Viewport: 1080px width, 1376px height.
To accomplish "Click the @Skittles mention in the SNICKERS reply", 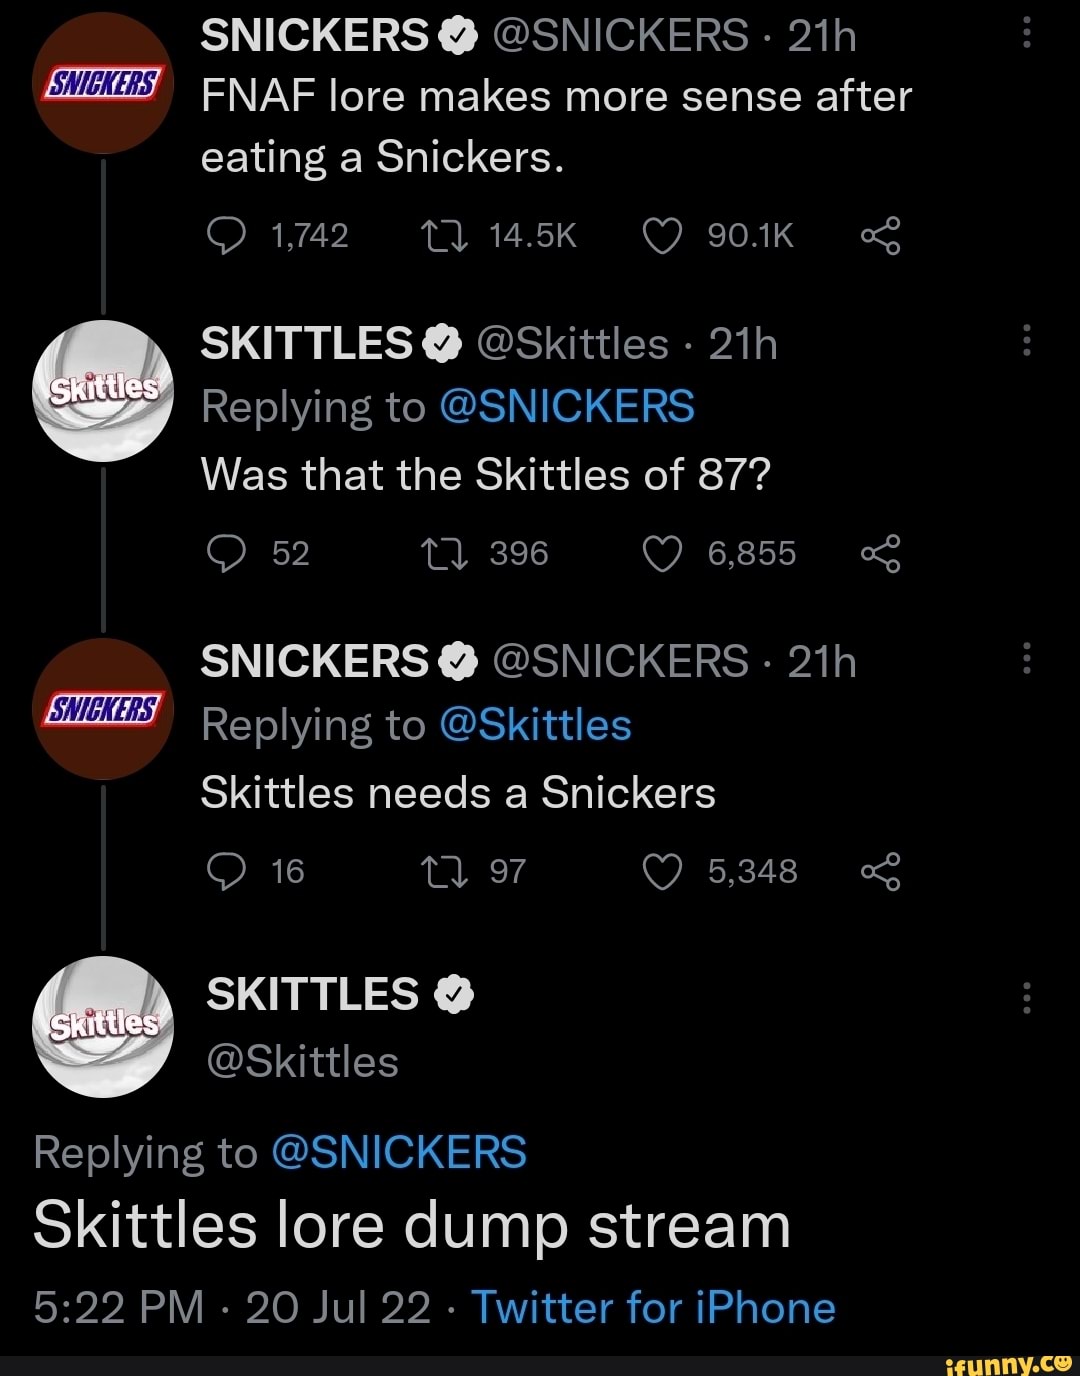I will click(x=535, y=724).
